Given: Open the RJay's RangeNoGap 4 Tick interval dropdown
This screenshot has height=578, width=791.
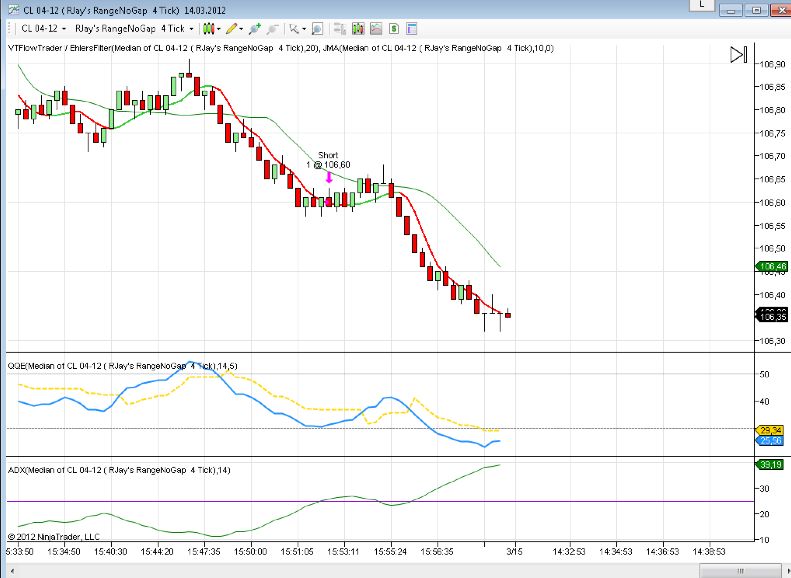Looking at the screenshot, I should pyautogui.click(x=134, y=29).
